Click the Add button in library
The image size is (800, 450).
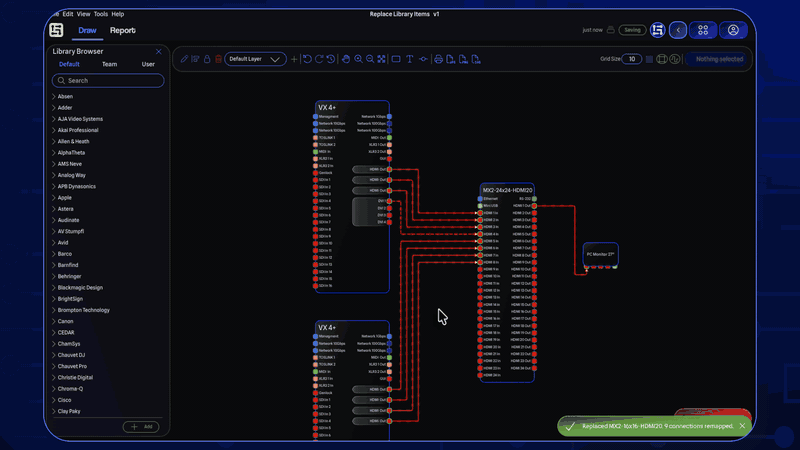click(141, 427)
